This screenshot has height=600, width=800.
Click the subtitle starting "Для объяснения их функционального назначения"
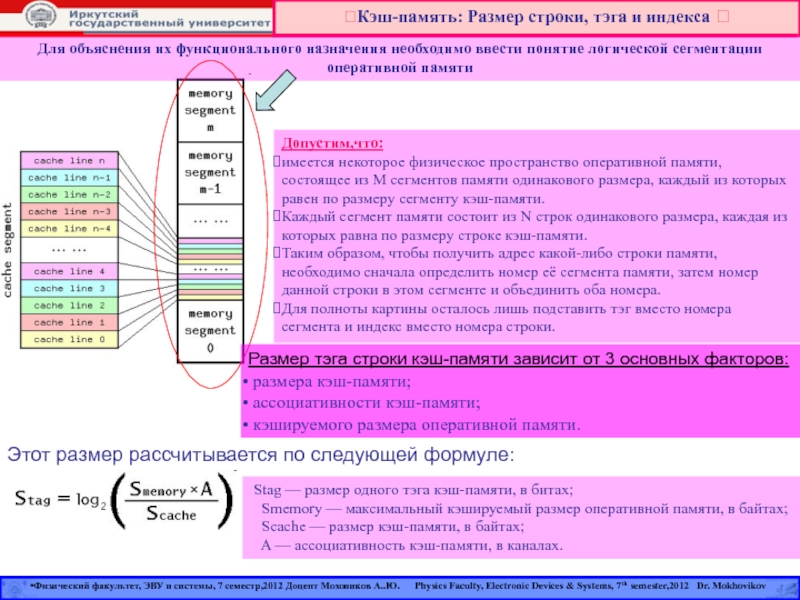point(399,58)
